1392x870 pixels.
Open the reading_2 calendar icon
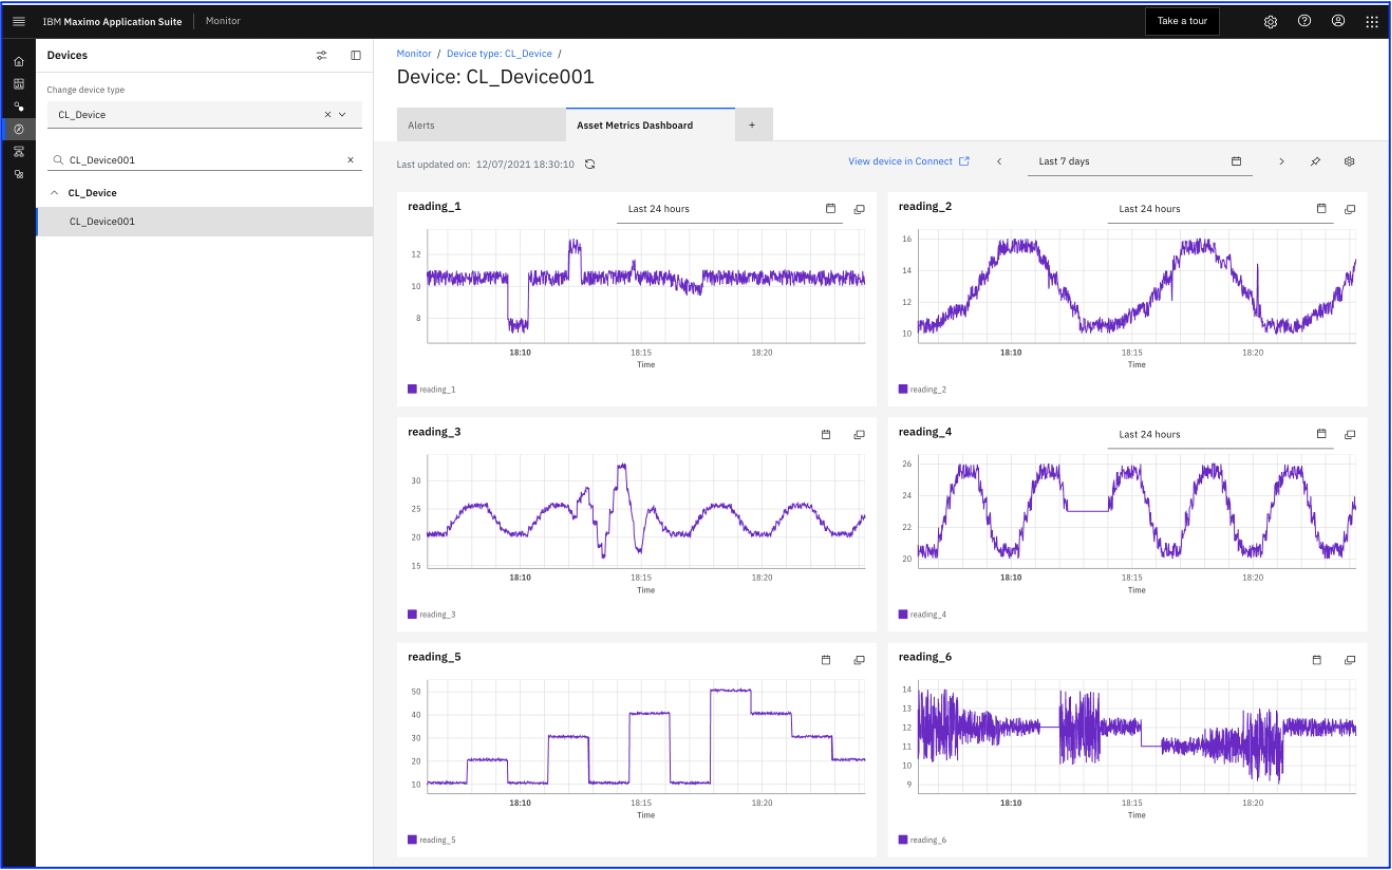(1321, 209)
